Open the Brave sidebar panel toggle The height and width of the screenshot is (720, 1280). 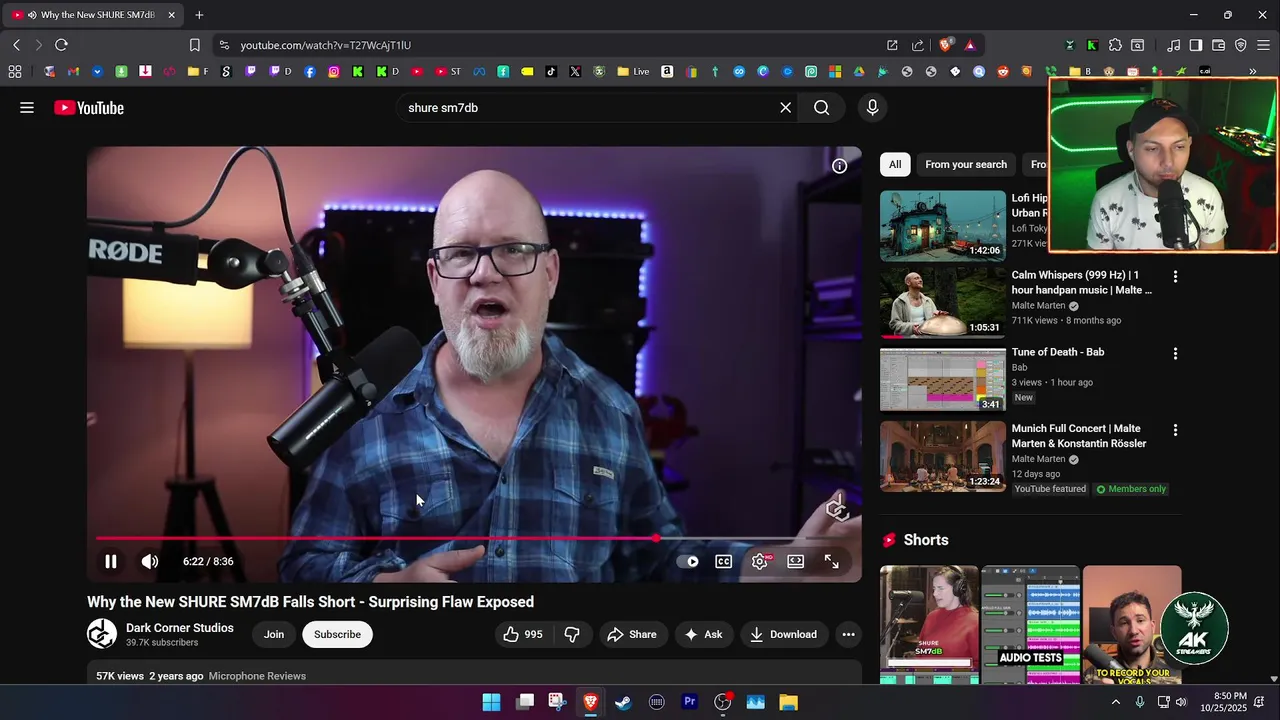click(1196, 45)
